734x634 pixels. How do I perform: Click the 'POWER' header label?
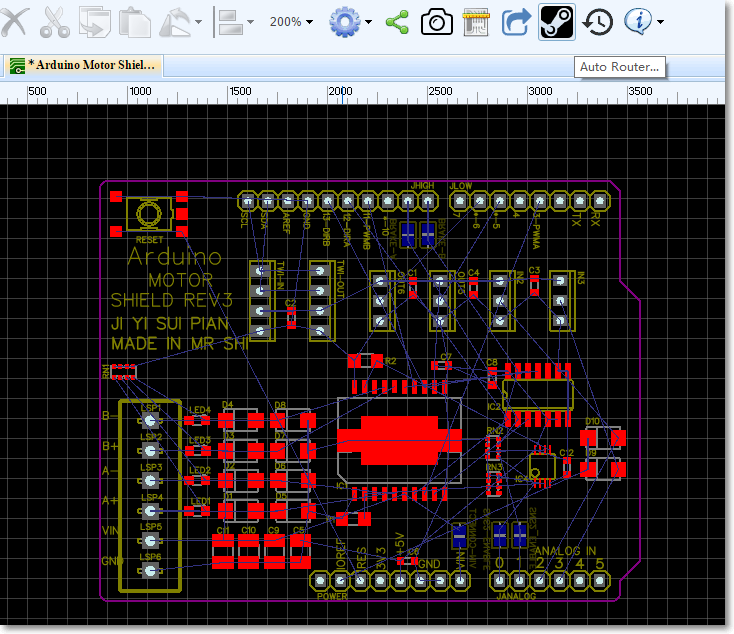click(332, 597)
